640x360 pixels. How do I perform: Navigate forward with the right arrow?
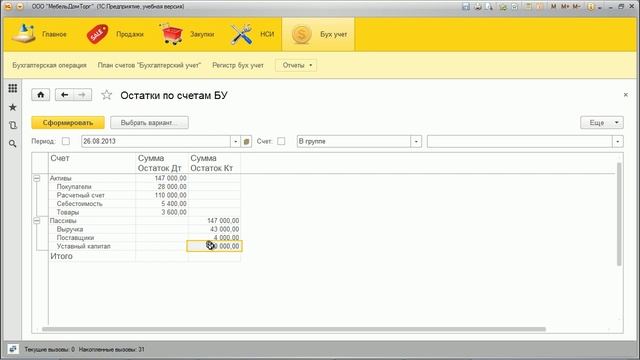(x=82, y=95)
